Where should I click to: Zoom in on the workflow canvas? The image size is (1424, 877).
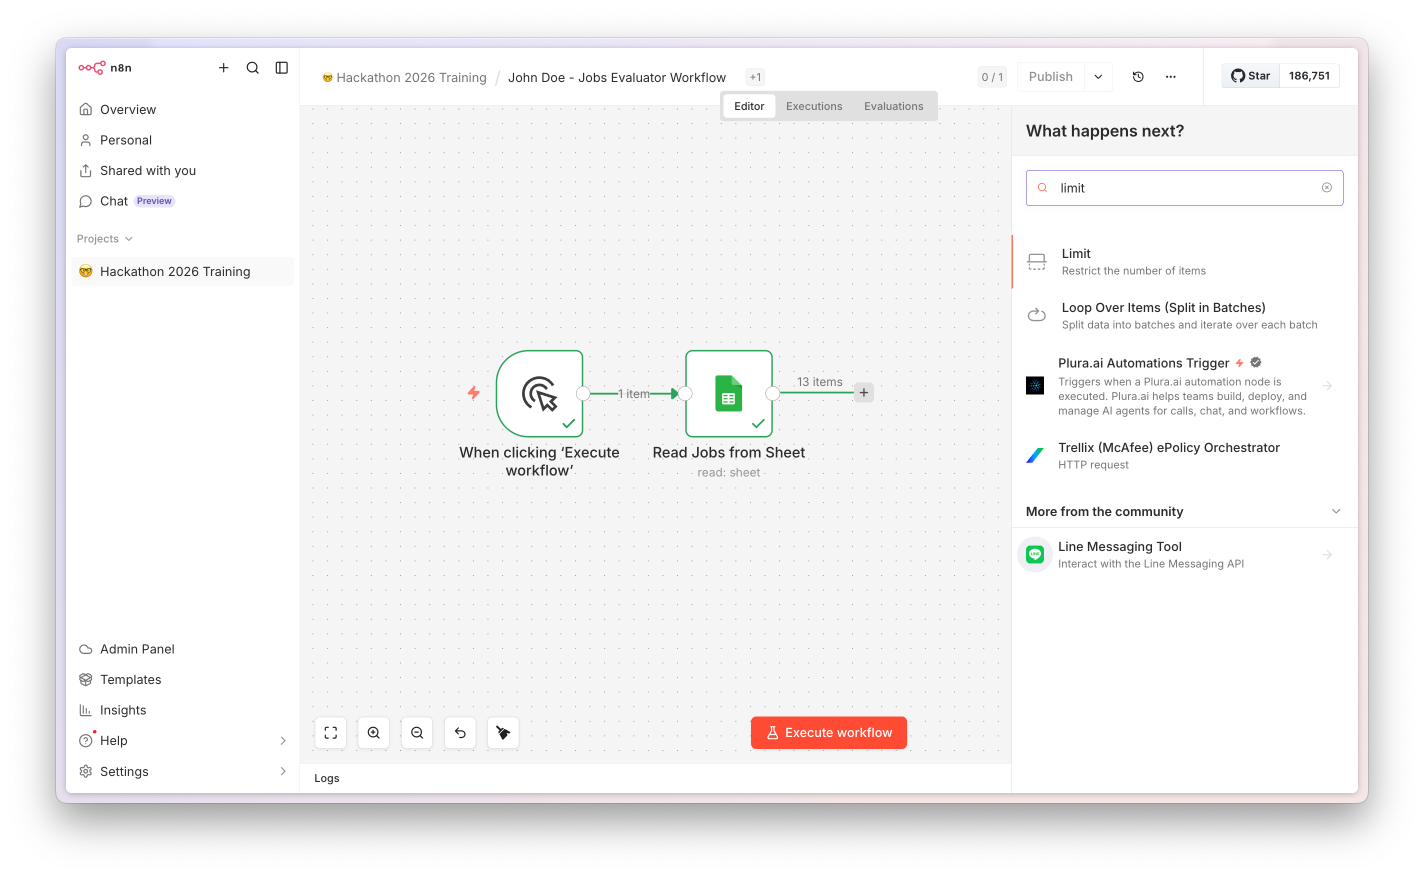click(374, 733)
